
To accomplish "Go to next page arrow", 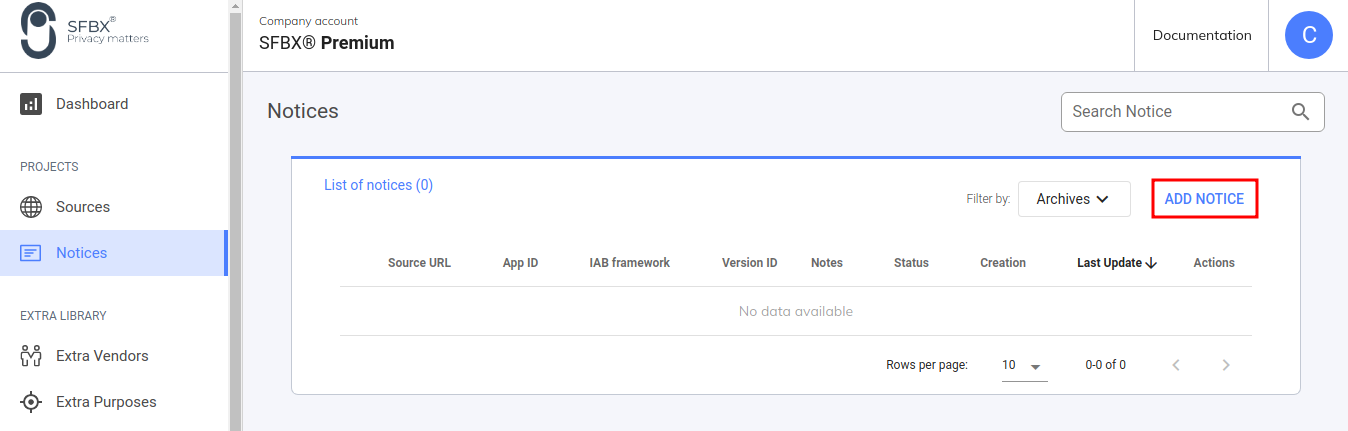I will tap(1226, 365).
